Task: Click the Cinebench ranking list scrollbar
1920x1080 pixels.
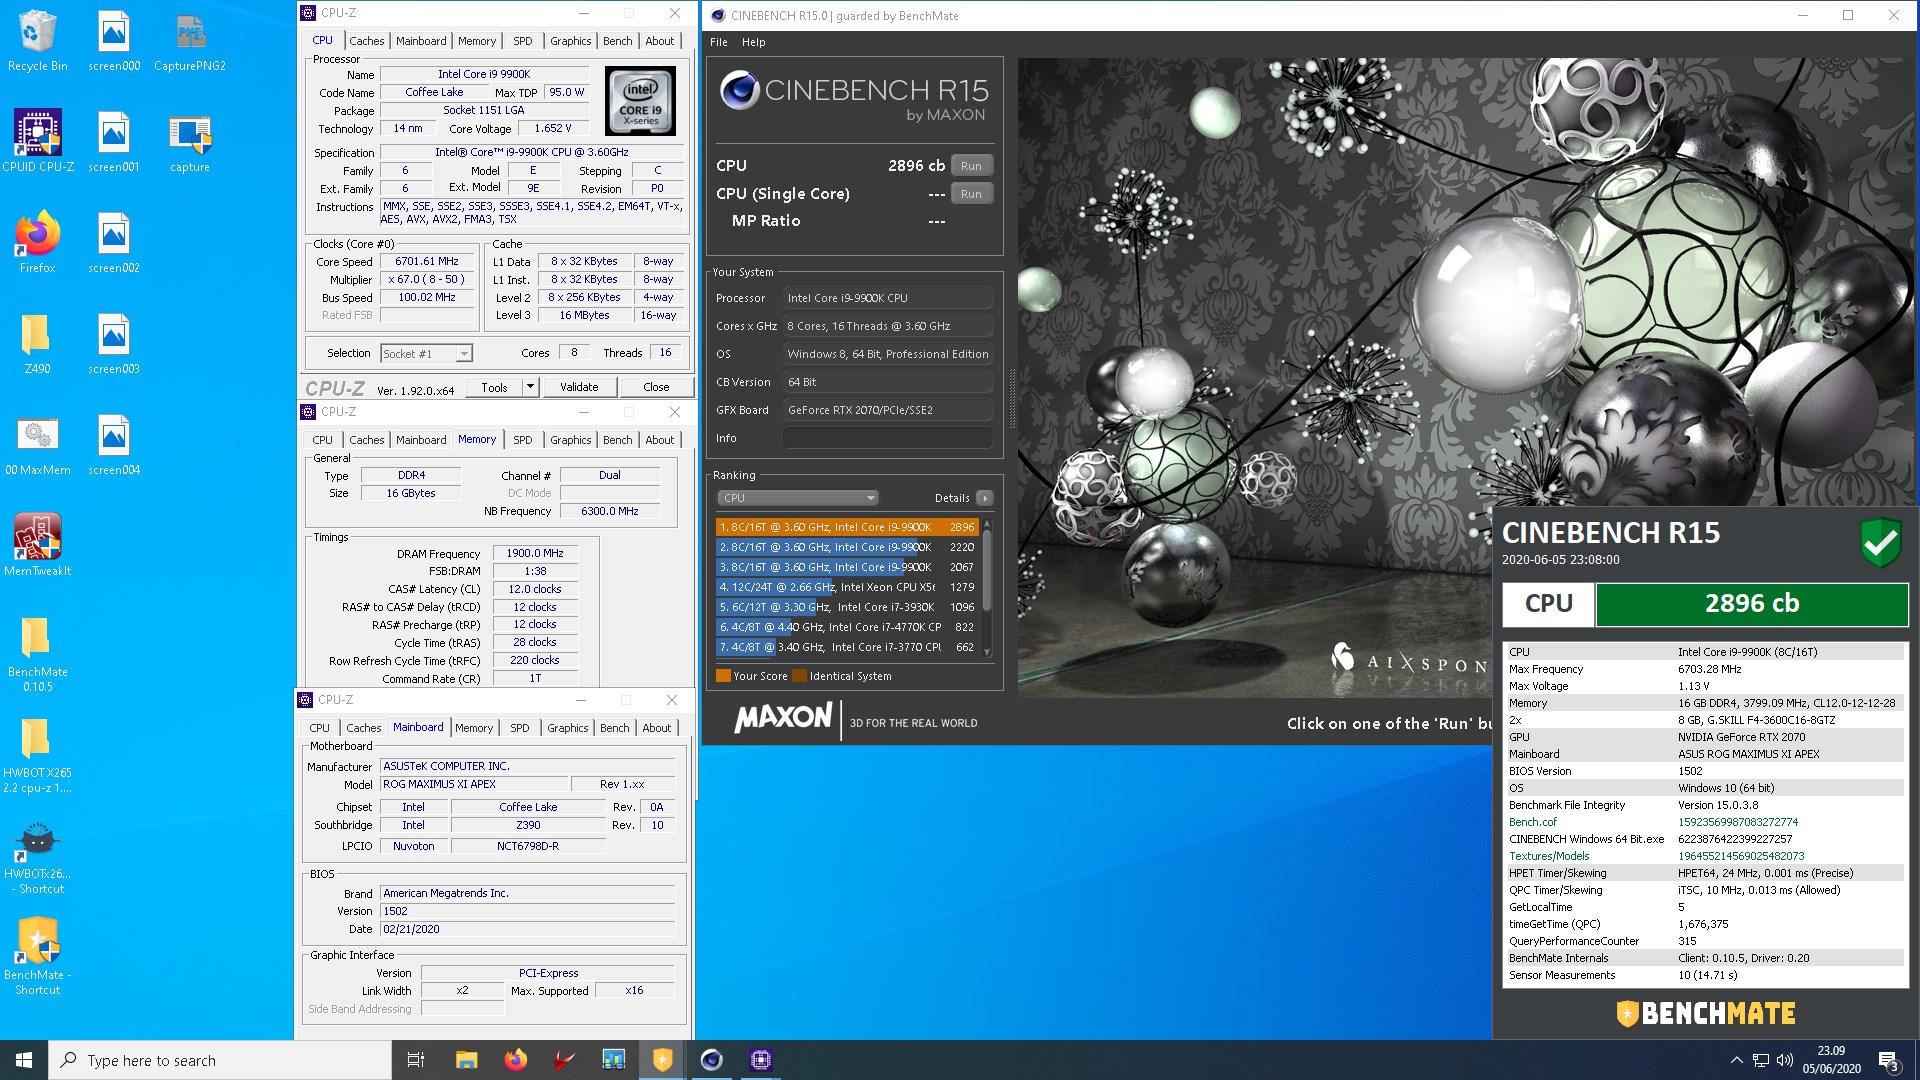Action: click(988, 587)
